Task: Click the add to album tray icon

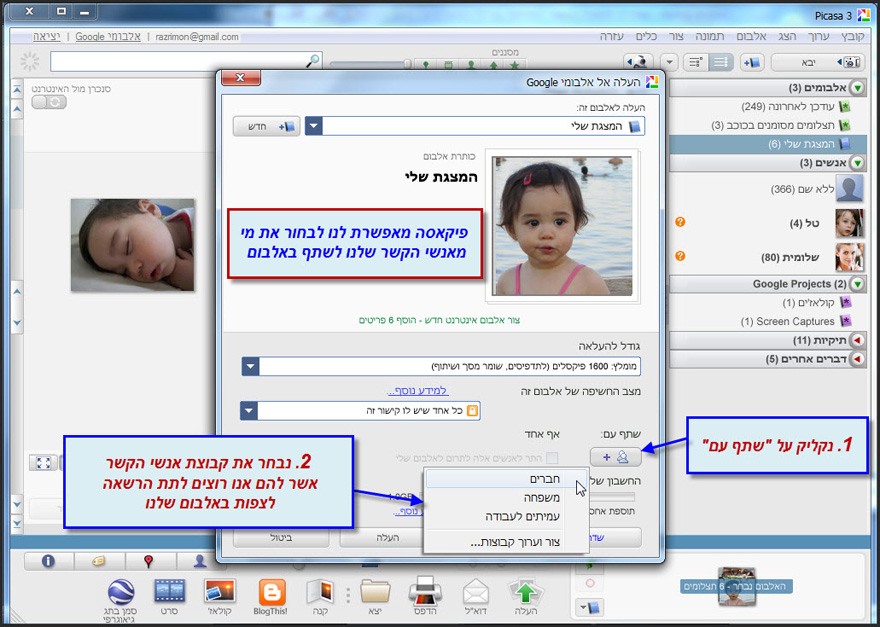Action: 592,606
